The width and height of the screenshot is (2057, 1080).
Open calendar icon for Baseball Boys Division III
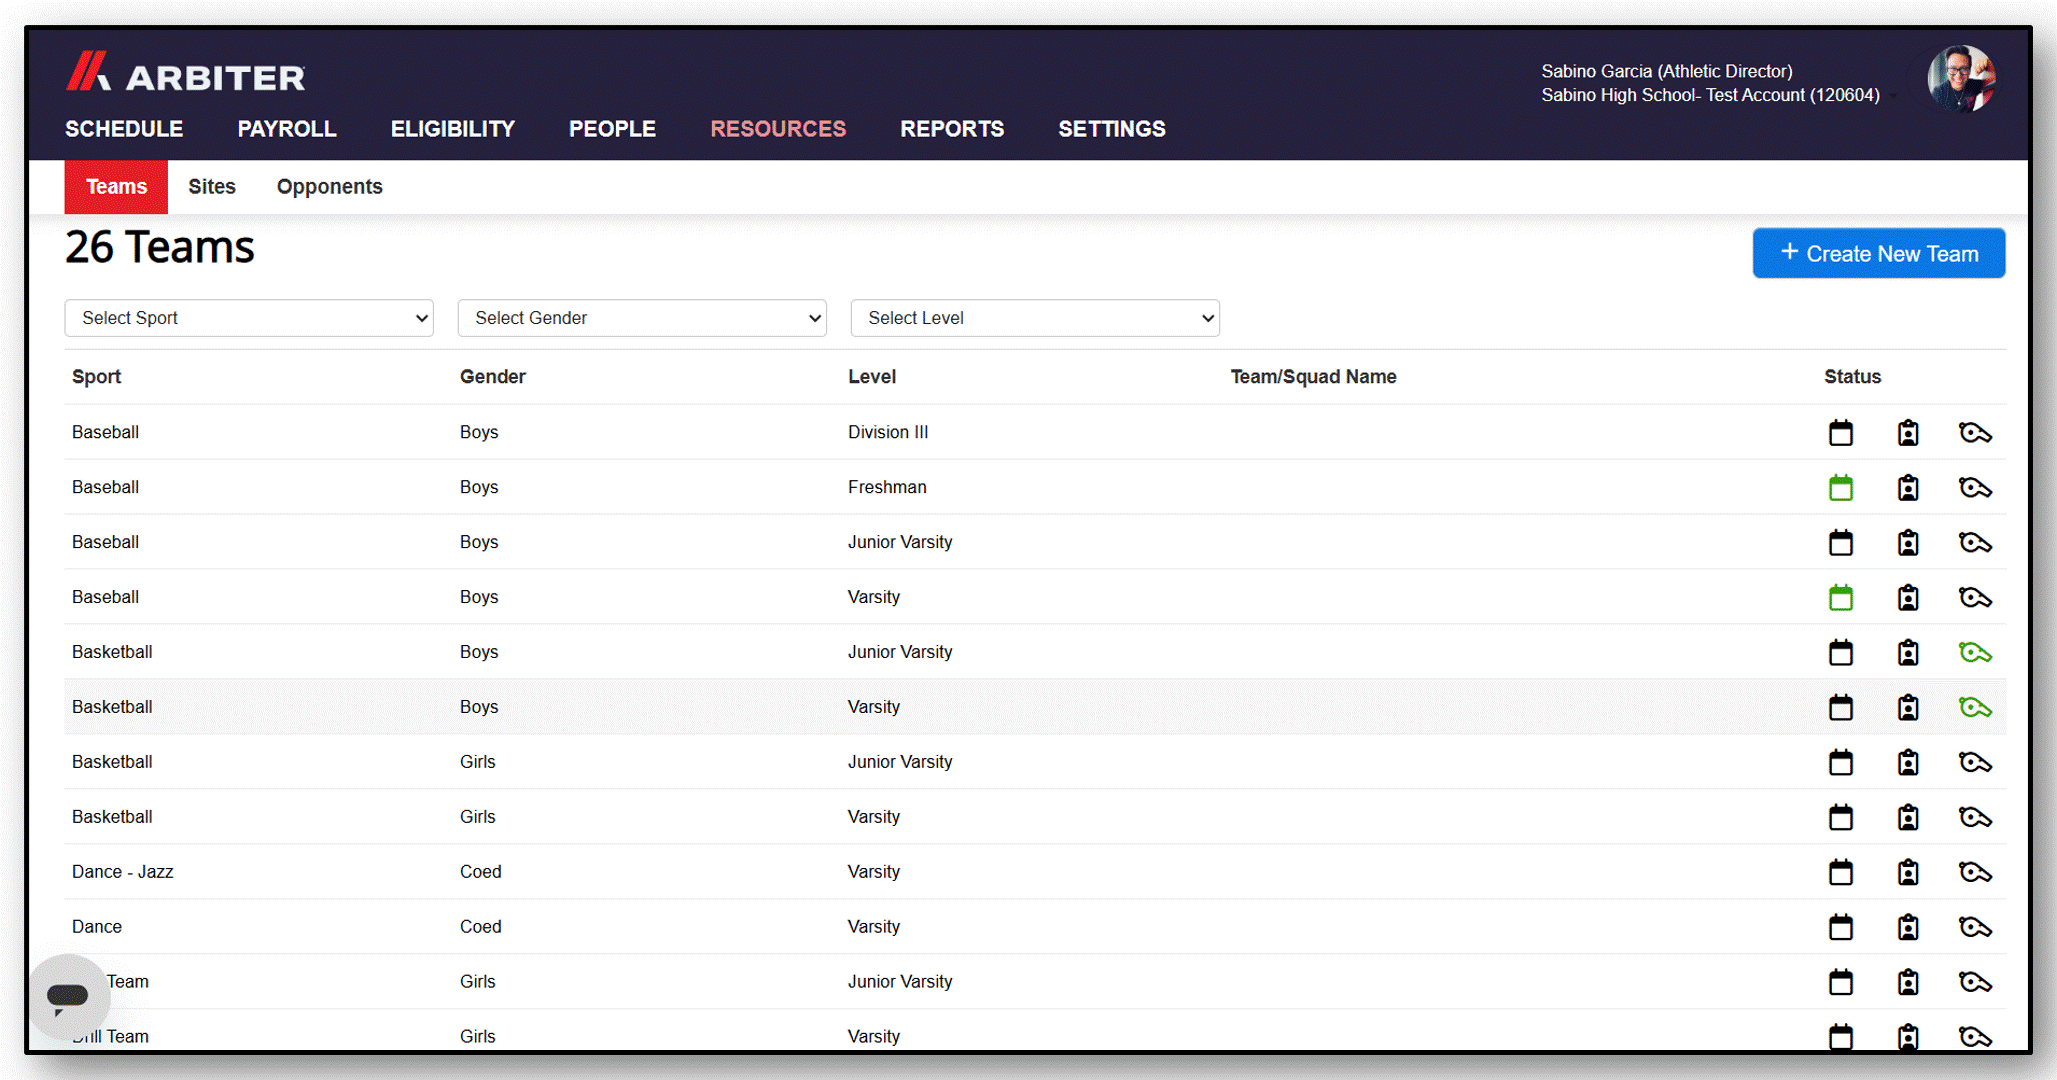pyautogui.click(x=1840, y=432)
